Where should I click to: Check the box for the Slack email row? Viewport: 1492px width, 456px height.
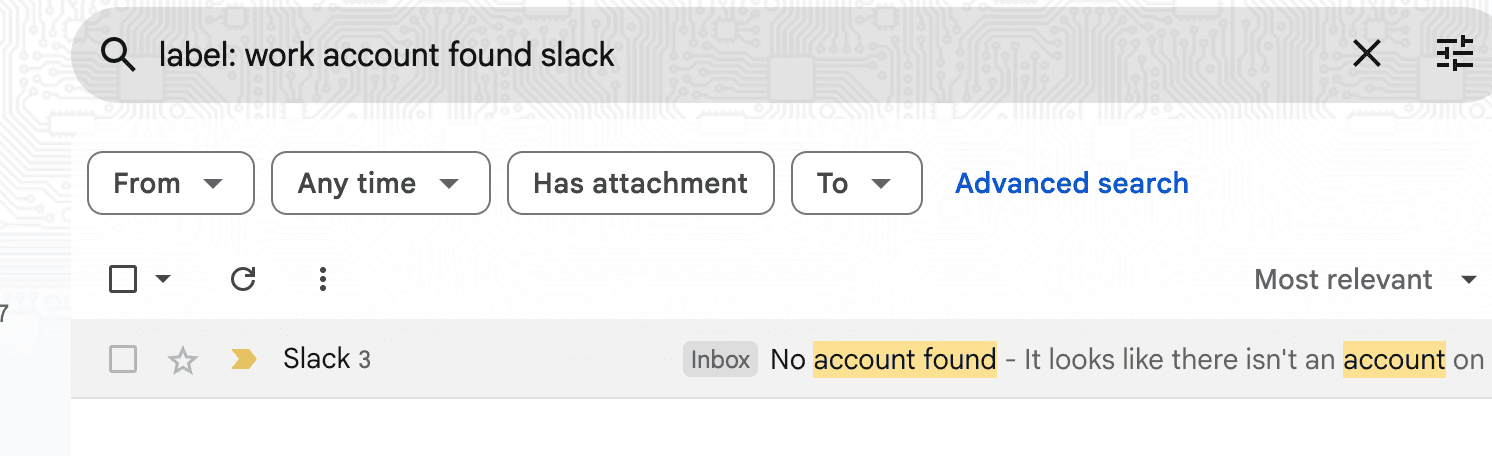[x=123, y=359]
